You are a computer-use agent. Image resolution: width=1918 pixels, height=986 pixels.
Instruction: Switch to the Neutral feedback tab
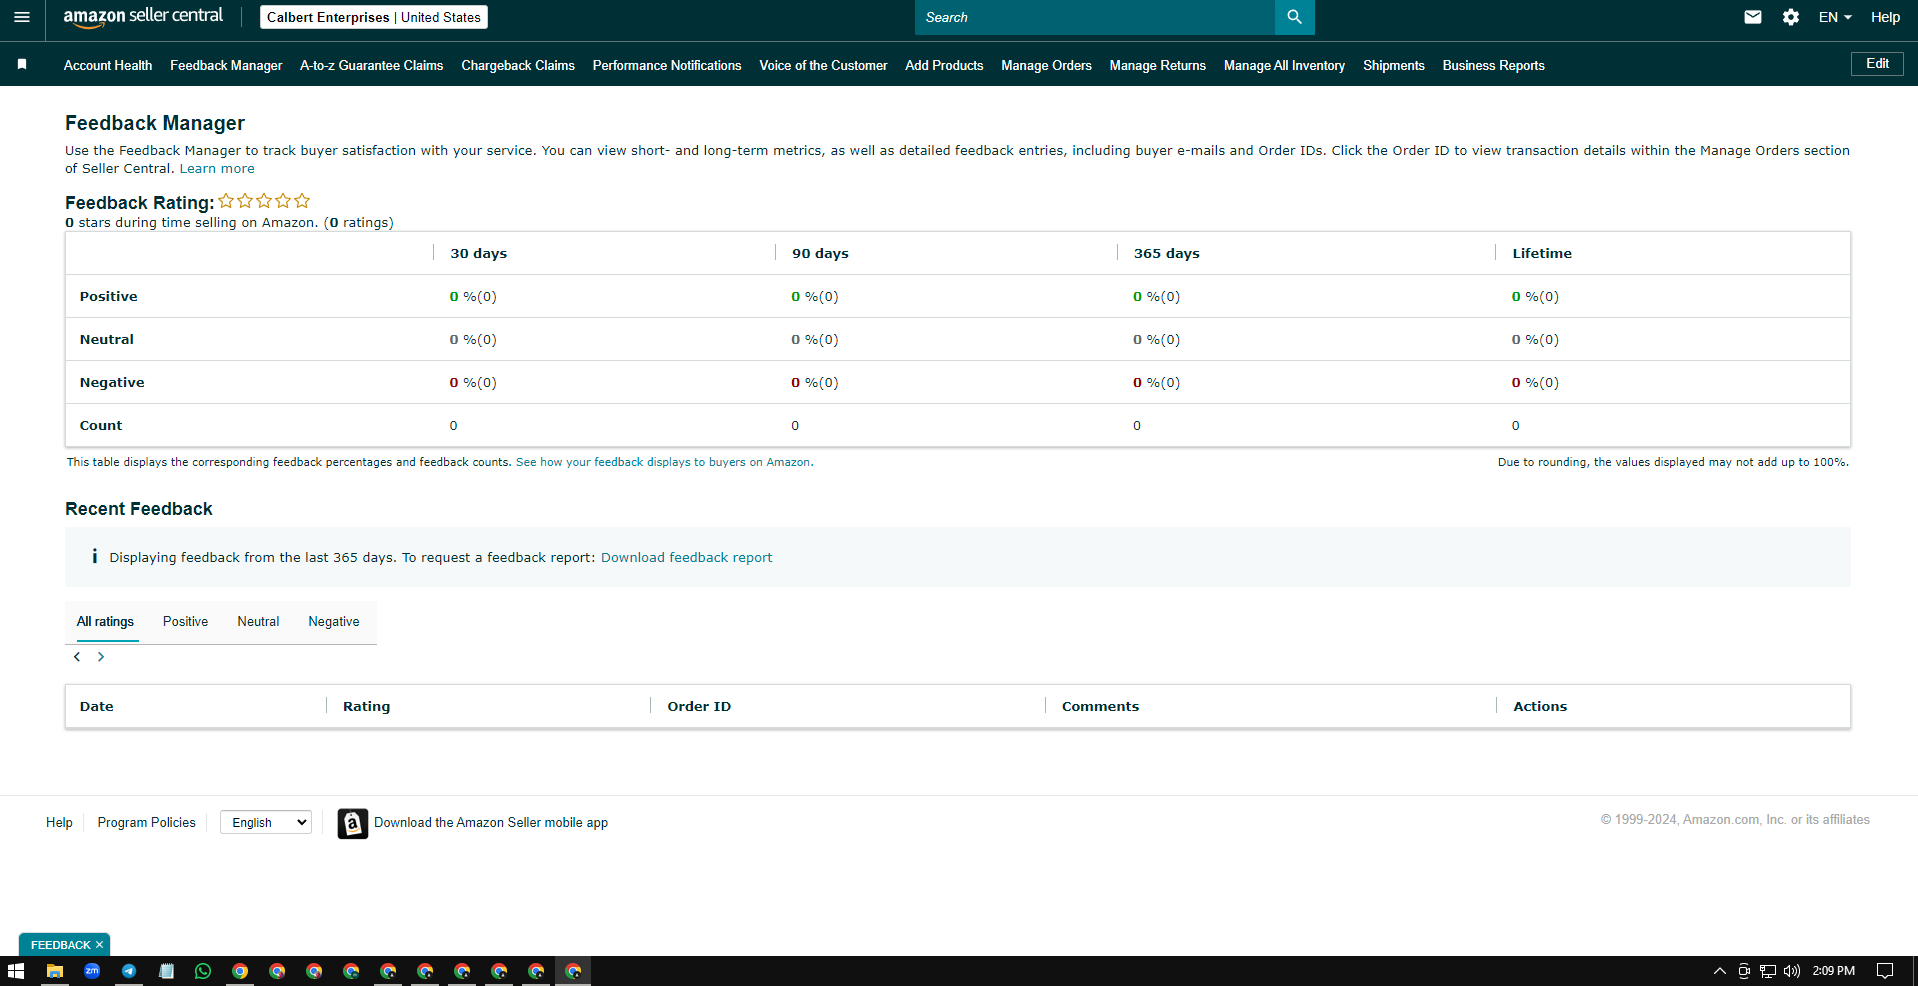click(x=258, y=621)
